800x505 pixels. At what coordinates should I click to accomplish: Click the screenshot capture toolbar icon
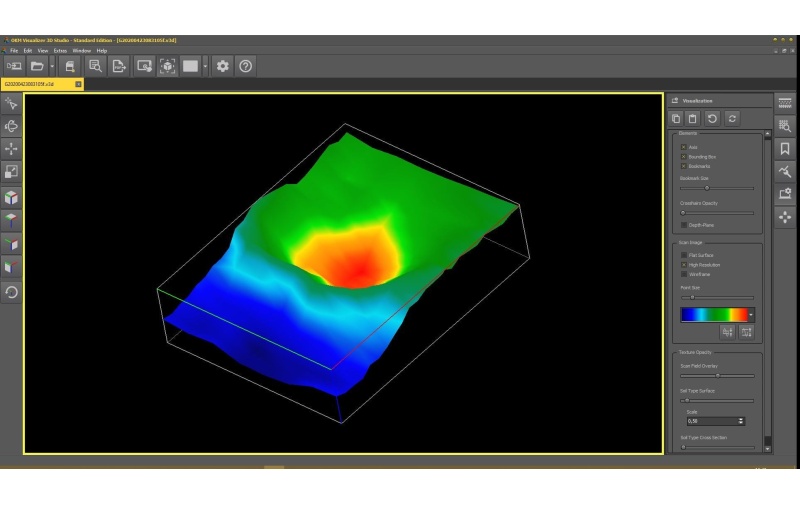point(144,66)
